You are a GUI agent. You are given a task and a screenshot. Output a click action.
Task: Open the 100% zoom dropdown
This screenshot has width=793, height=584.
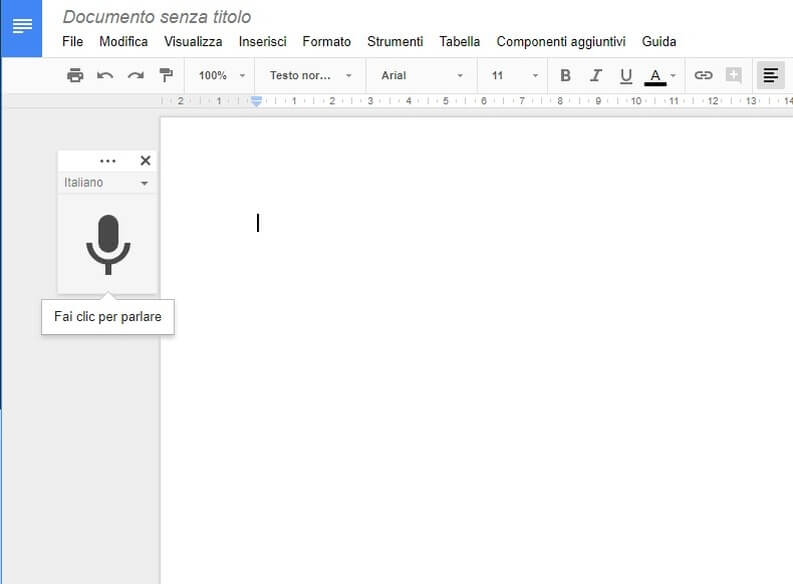click(220, 75)
